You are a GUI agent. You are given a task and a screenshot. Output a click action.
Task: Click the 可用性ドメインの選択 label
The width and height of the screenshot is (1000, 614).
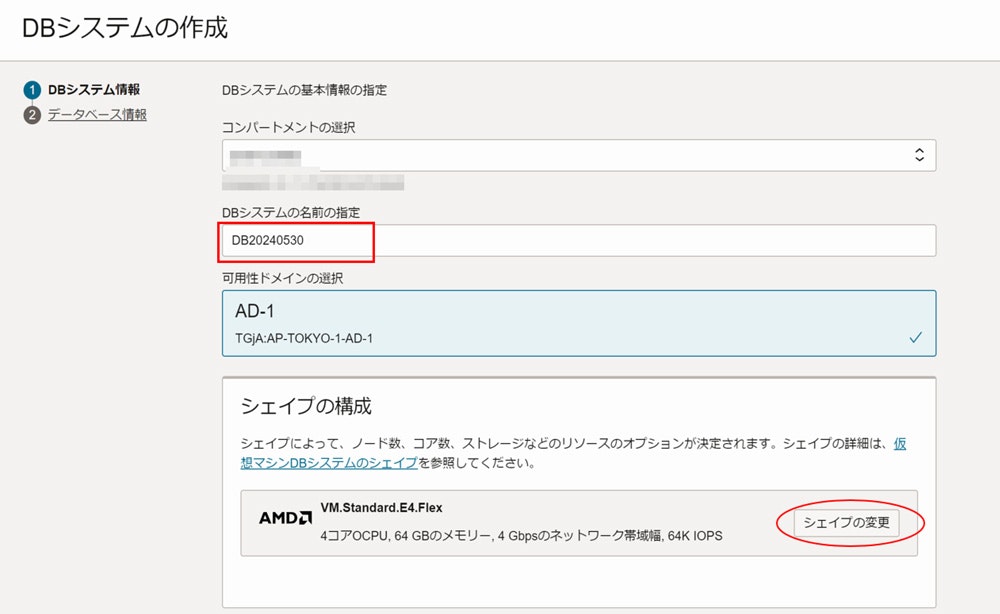point(283,279)
